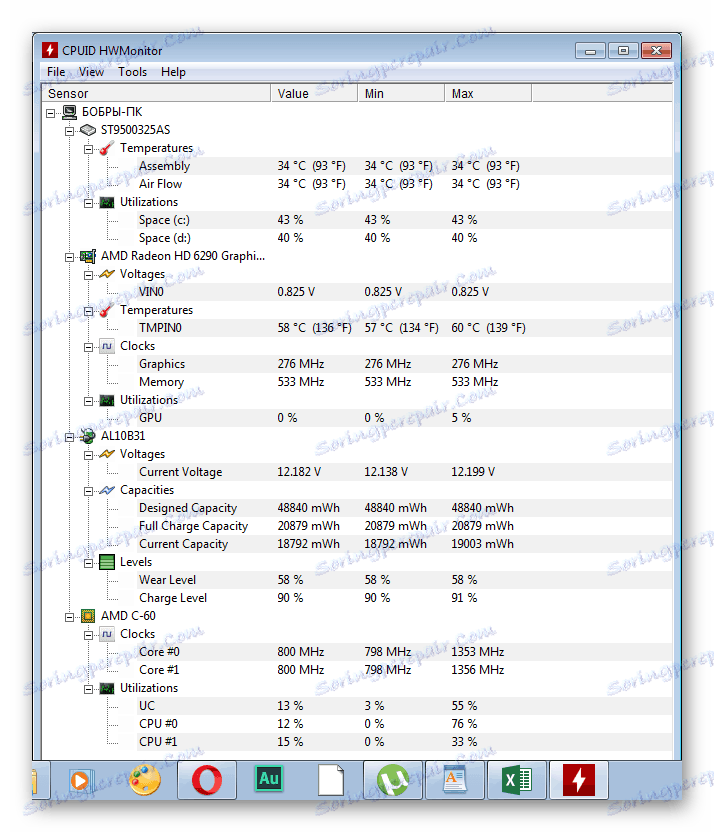714x832 pixels.
Task: Collapse Temperatures group under ST9500325AS
Action: coord(89,149)
